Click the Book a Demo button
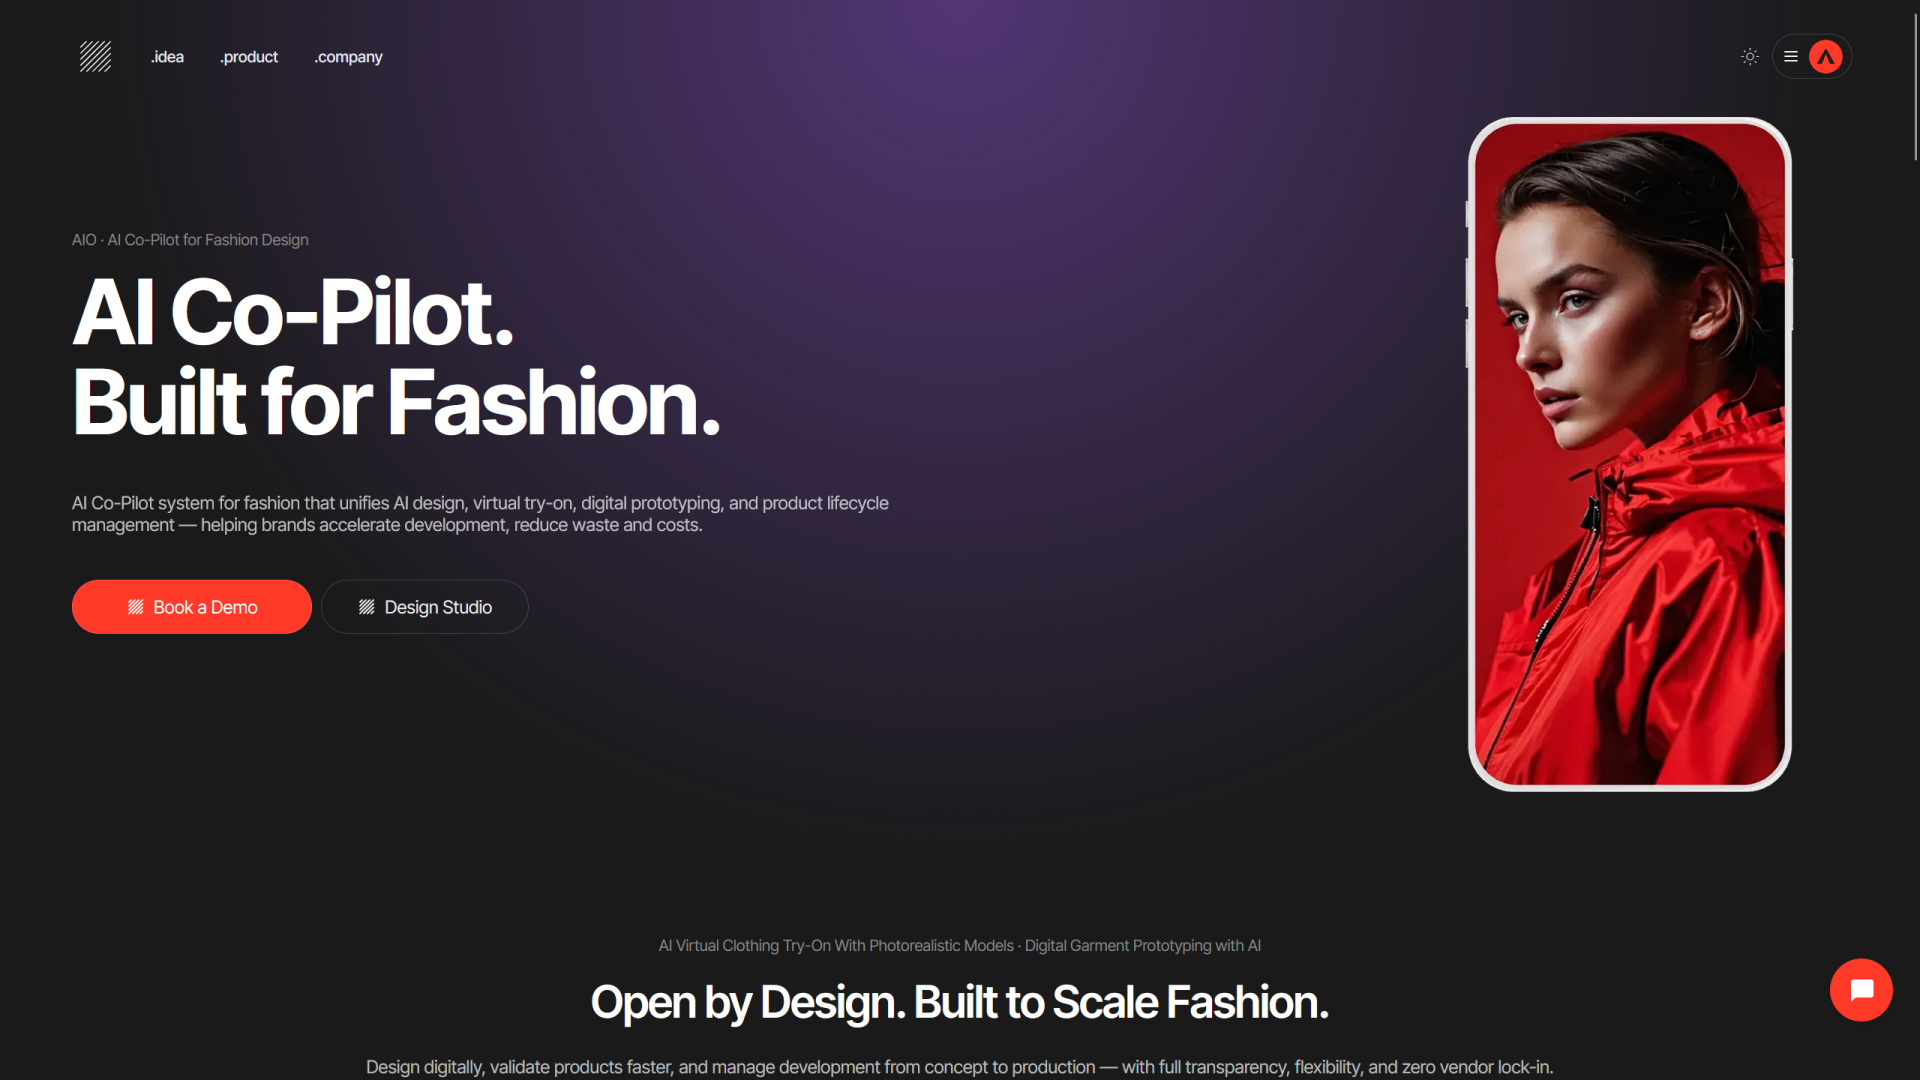This screenshot has height=1080, width=1920. pyautogui.click(x=192, y=607)
